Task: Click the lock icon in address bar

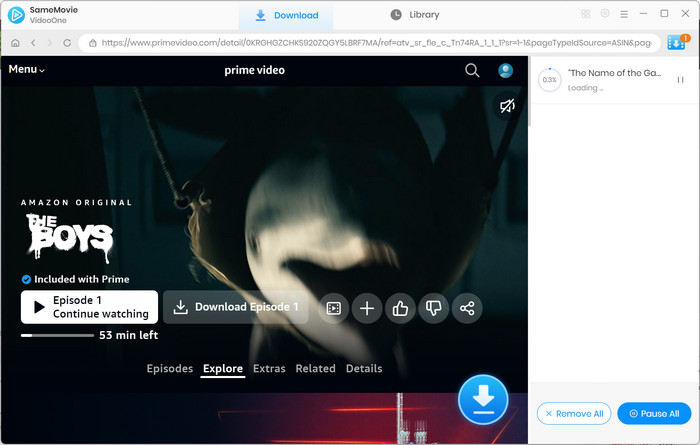Action: pyautogui.click(x=92, y=43)
